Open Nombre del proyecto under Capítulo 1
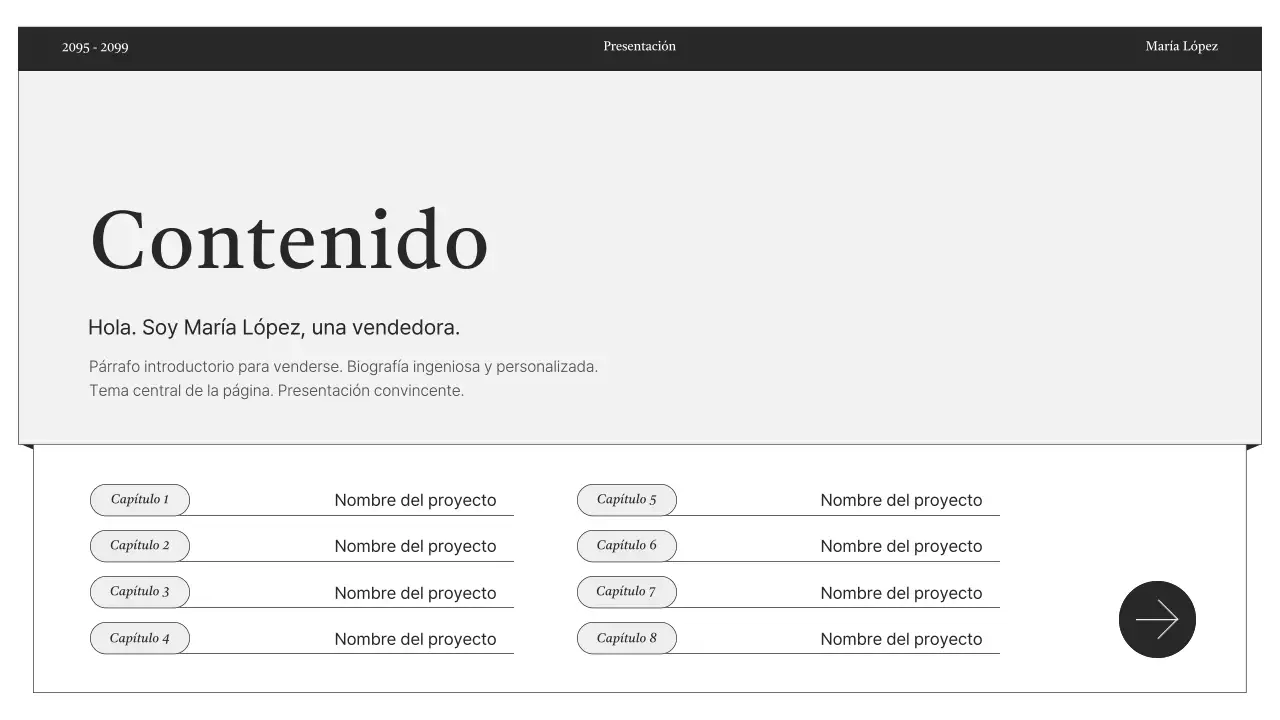The width and height of the screenshot is (1280, 720). pos(416,500)
